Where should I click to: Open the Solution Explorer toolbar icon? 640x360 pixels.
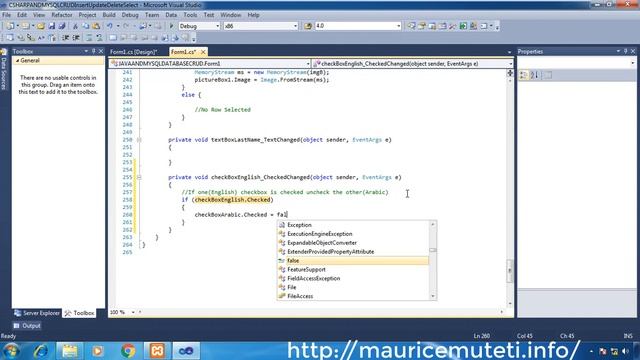point(411,26)
